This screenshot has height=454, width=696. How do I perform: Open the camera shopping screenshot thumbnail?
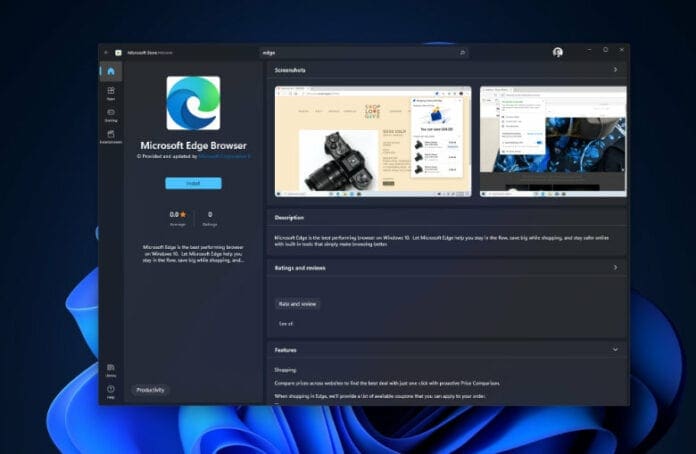click(373, 141)
